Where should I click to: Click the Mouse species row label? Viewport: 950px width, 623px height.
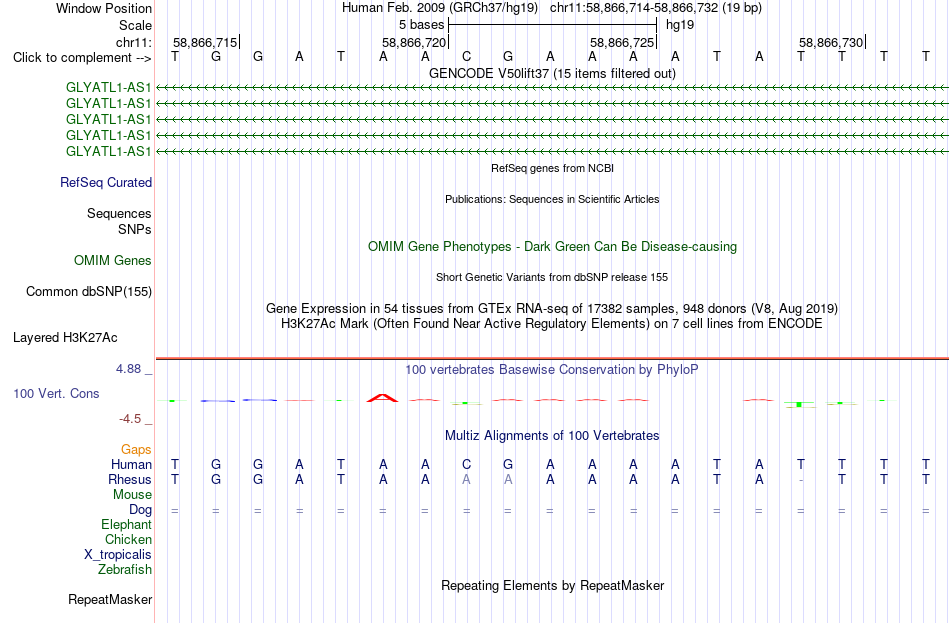[133, 495]
